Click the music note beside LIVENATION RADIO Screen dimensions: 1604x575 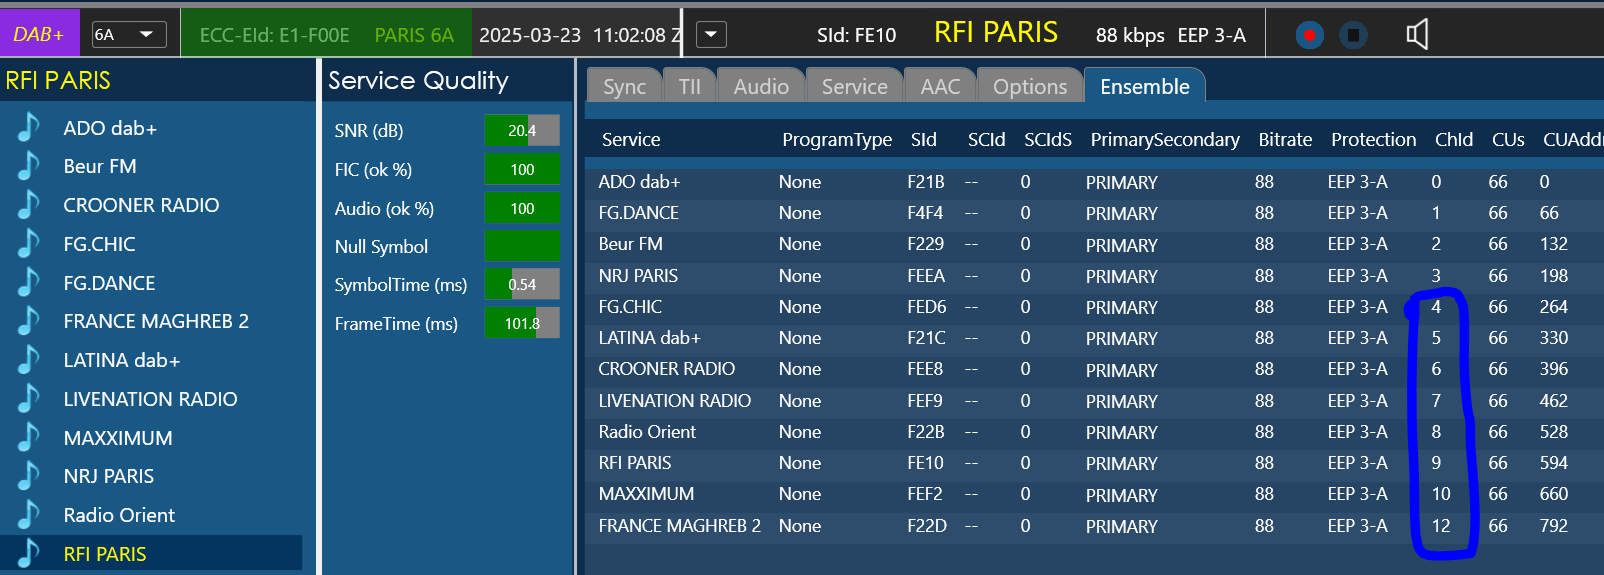29,399
